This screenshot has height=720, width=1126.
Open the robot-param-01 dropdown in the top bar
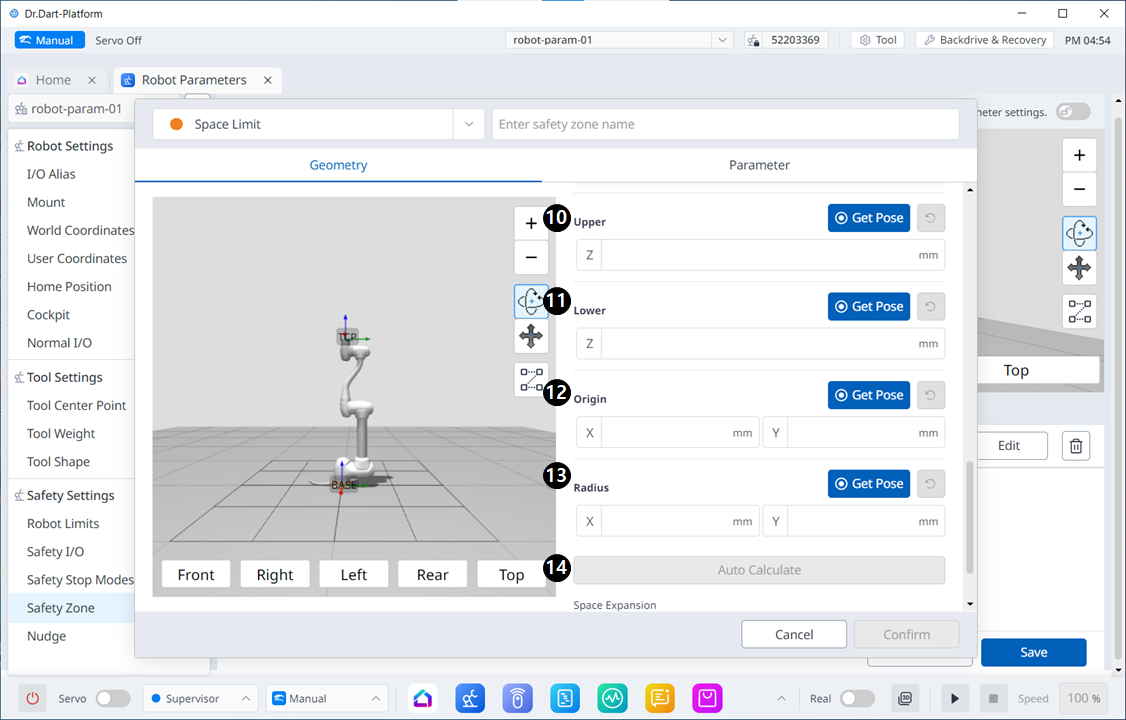click(x=722, y=40)
